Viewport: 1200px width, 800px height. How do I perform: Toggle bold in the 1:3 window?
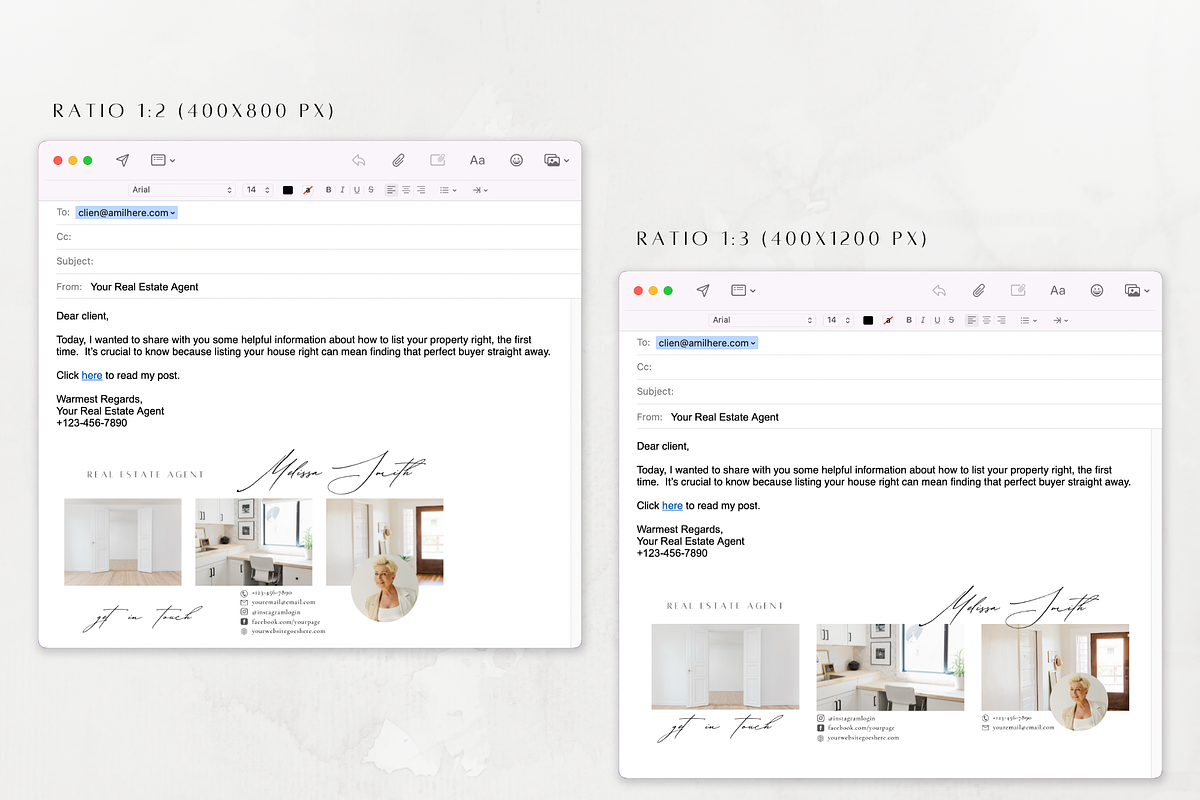[x=909, y=320]
